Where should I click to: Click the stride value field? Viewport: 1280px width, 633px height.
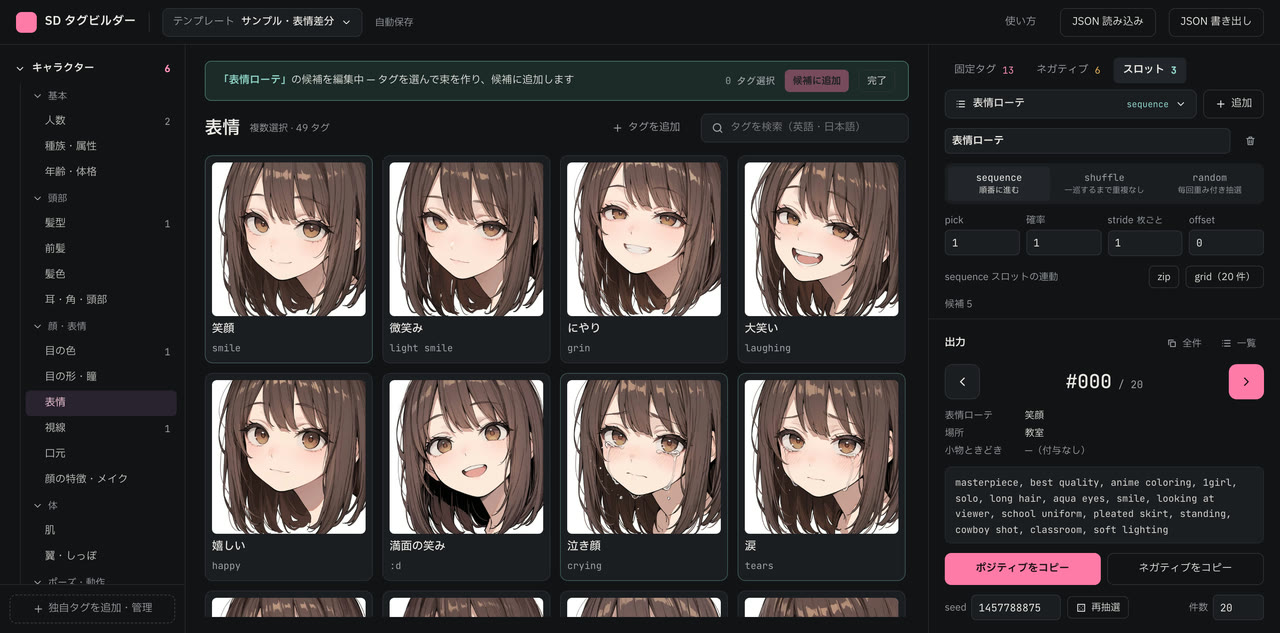(1144, 243)
